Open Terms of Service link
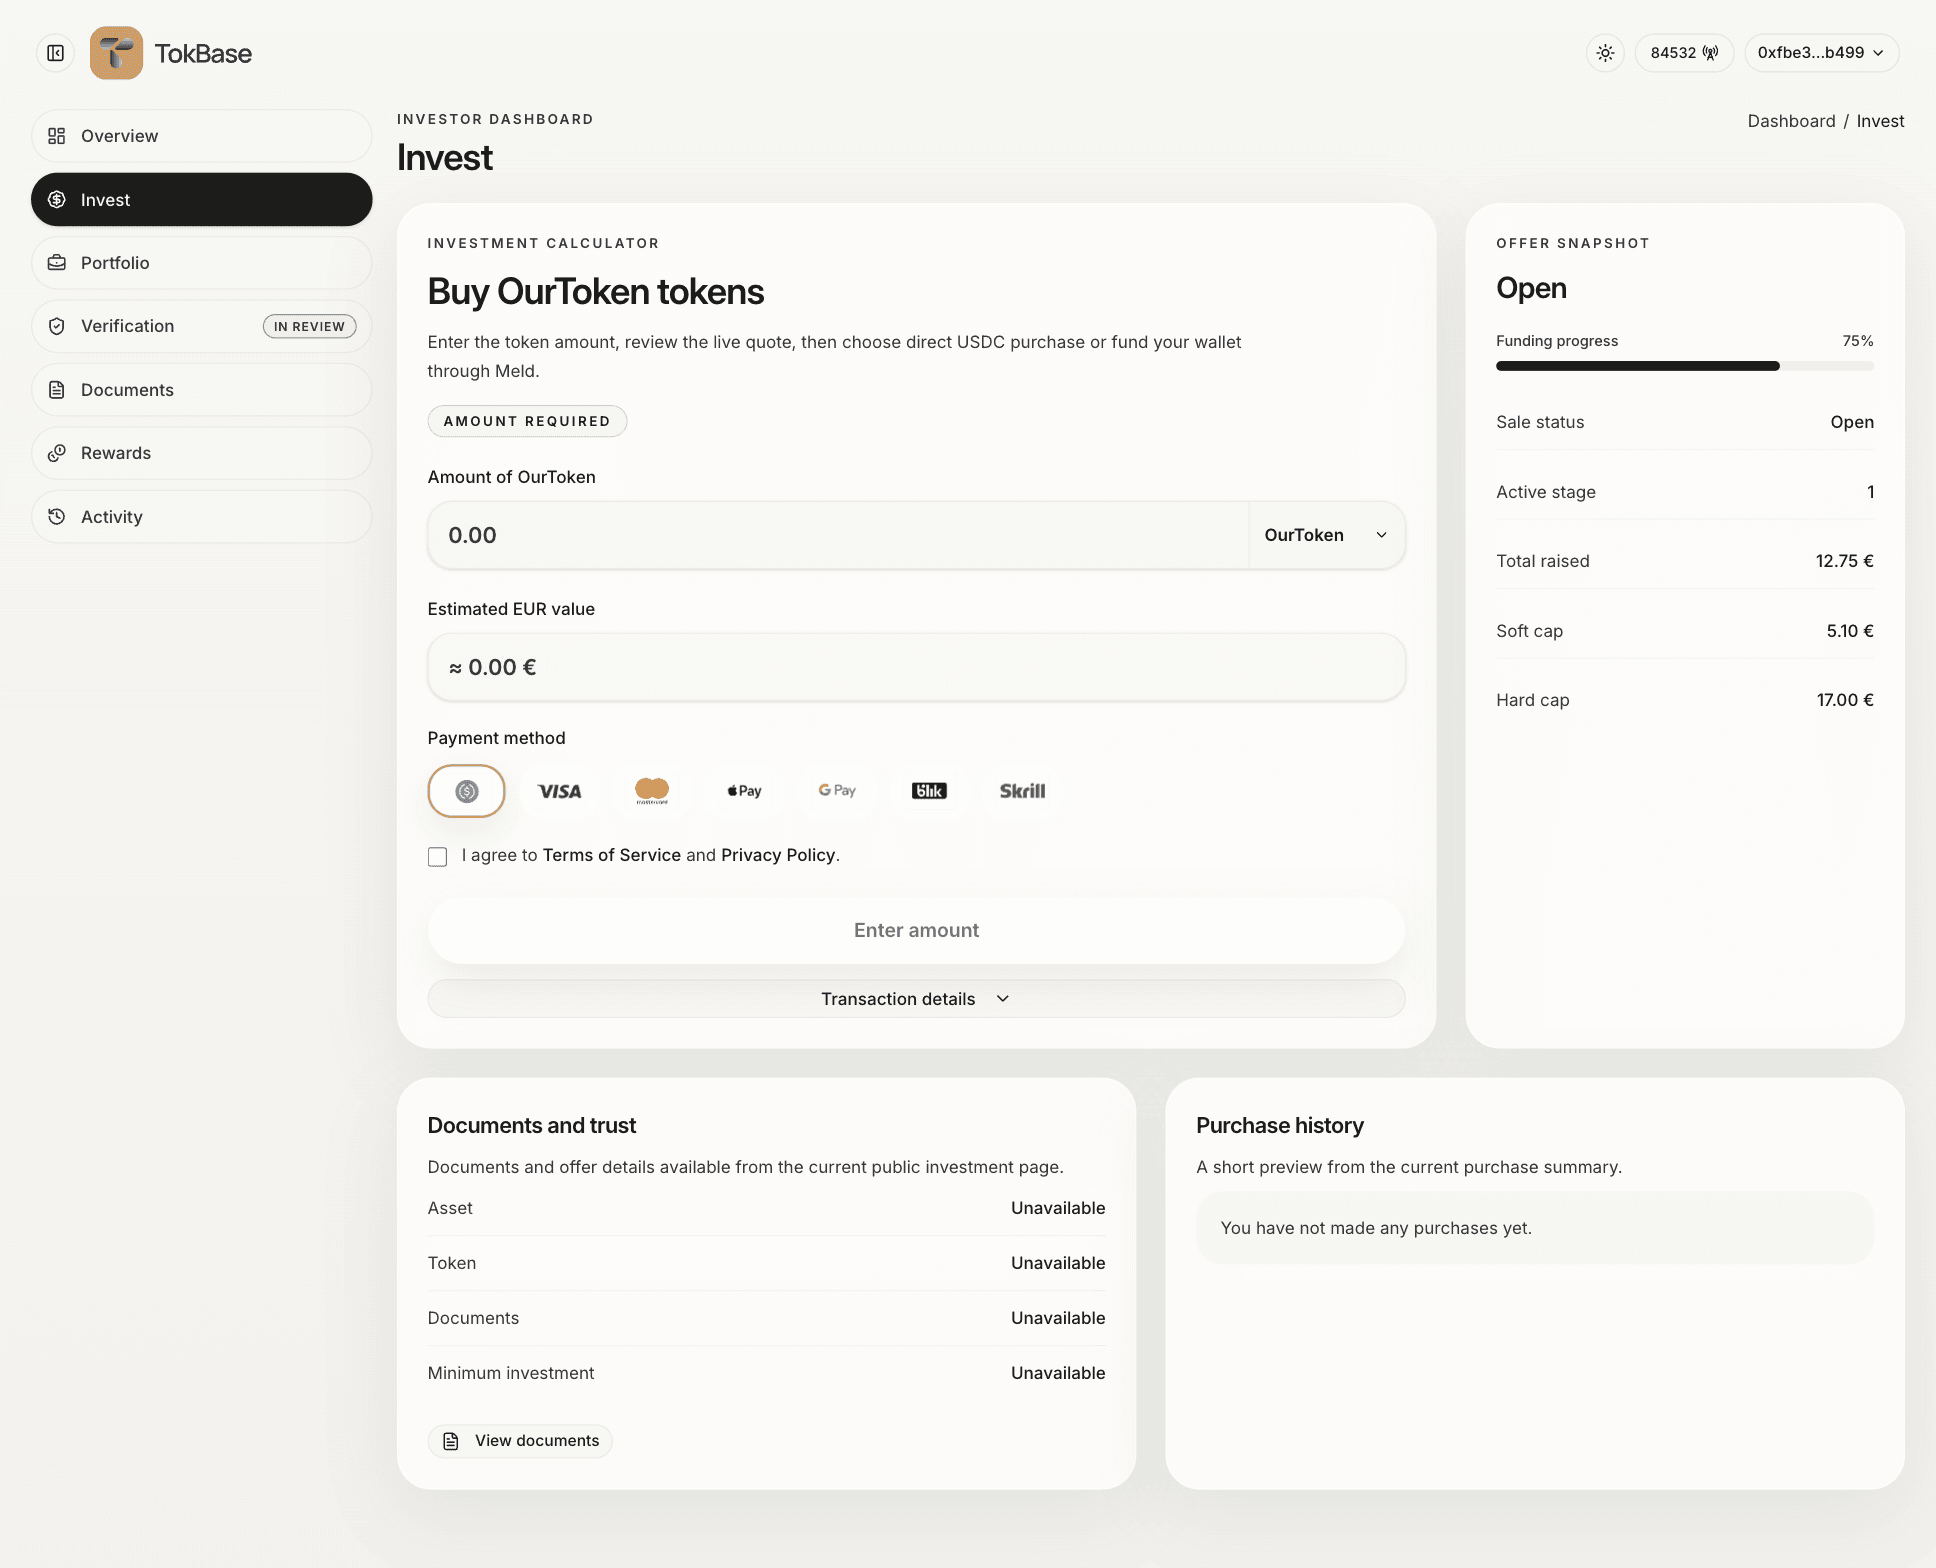Image resolution: width=1936 pixels, height=1568 pixels. coord(612,855)
